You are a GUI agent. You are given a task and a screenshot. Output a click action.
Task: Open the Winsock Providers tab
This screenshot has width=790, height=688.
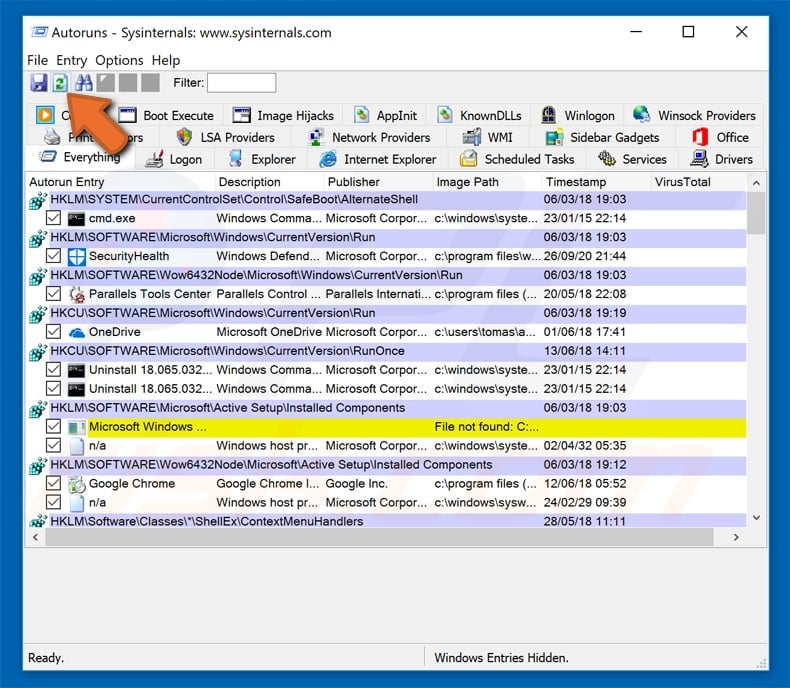[694, 115]
